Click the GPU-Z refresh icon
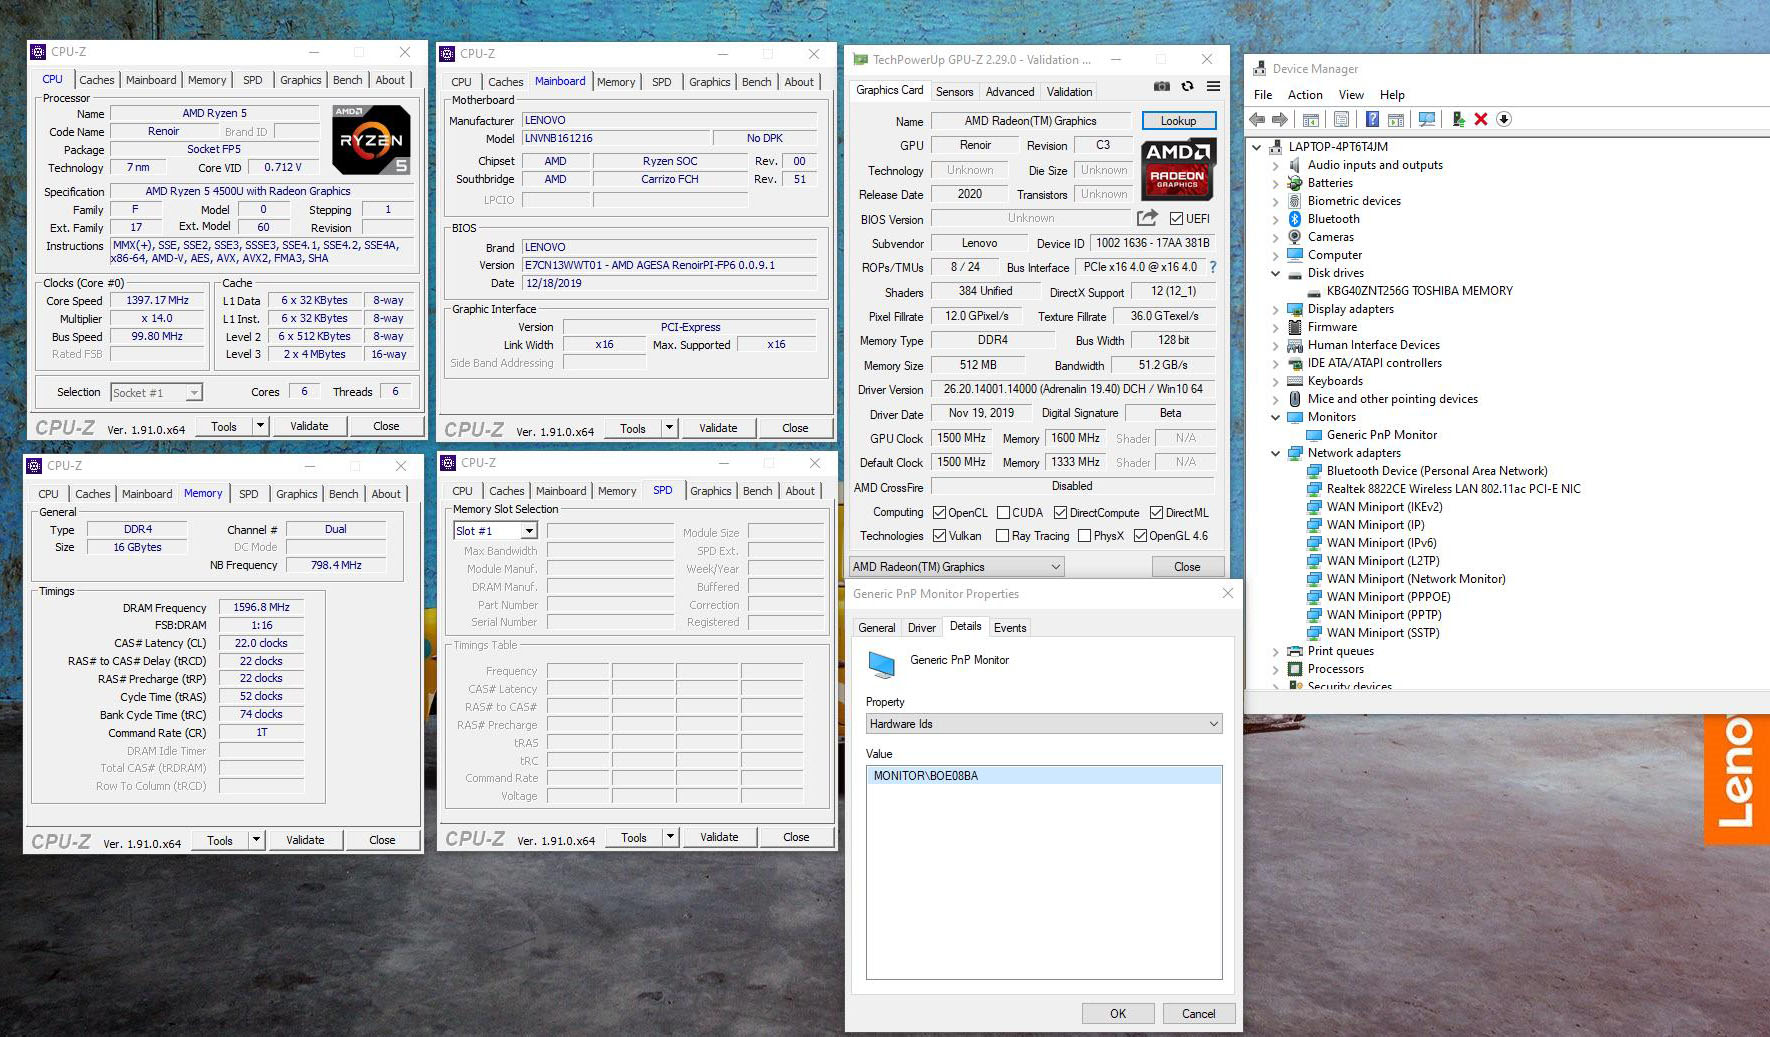This screenshot has height=1037, width=1770. (1187, 87)
